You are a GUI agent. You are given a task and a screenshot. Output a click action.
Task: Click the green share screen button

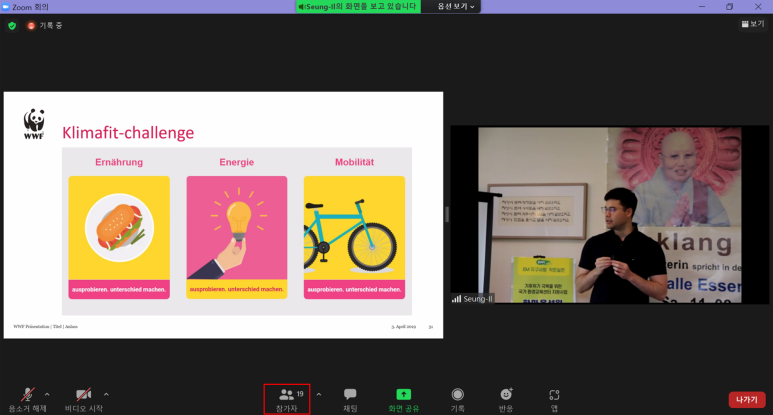(403, 400)
